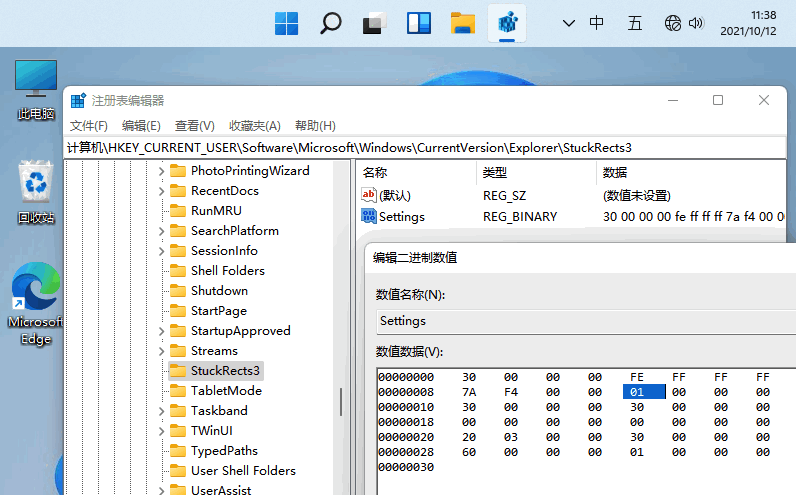Select StartPage tree key
This screenshot has width=796, height=495.
(x=219, y=311)
